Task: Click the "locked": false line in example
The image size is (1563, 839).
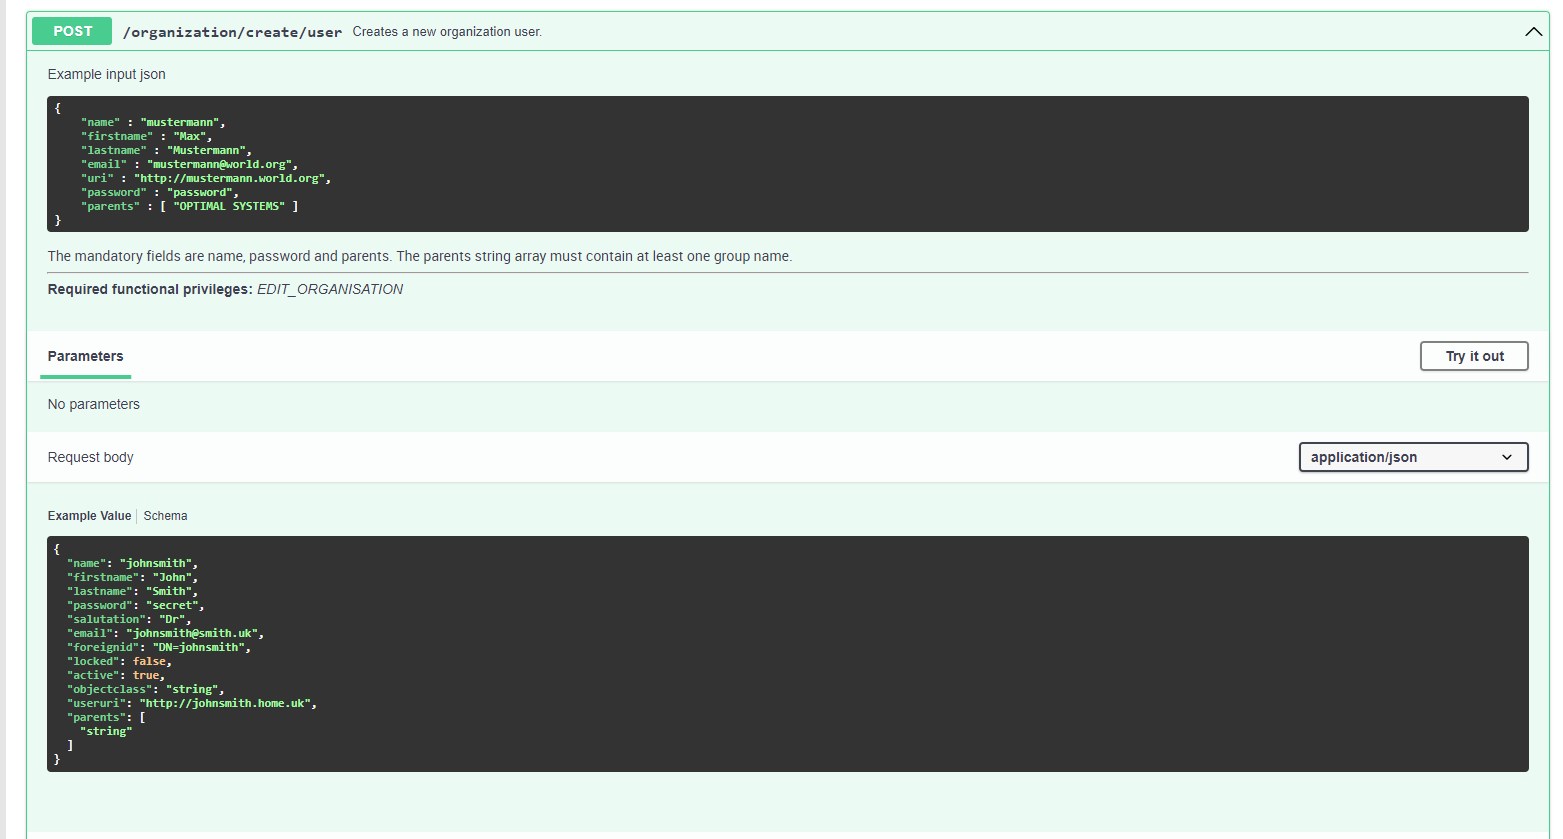Action: [x=119, y=661]
